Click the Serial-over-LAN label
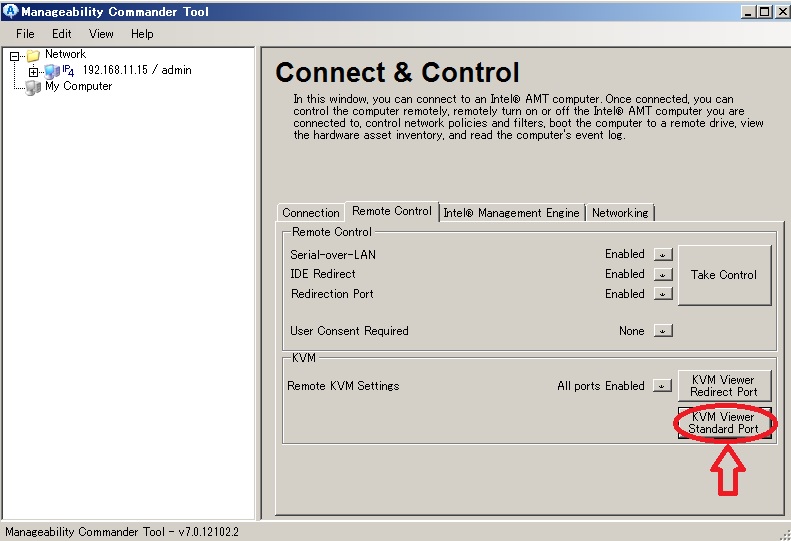 (x=333, y=254)
